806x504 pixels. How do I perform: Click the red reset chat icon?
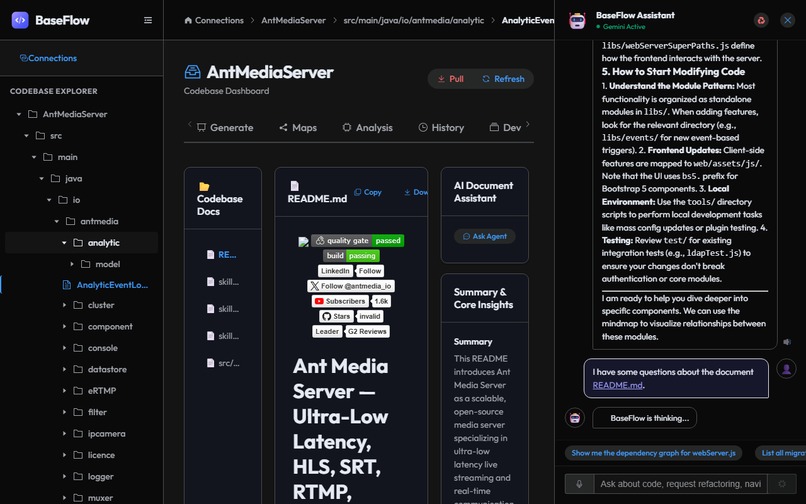point(761,20)
